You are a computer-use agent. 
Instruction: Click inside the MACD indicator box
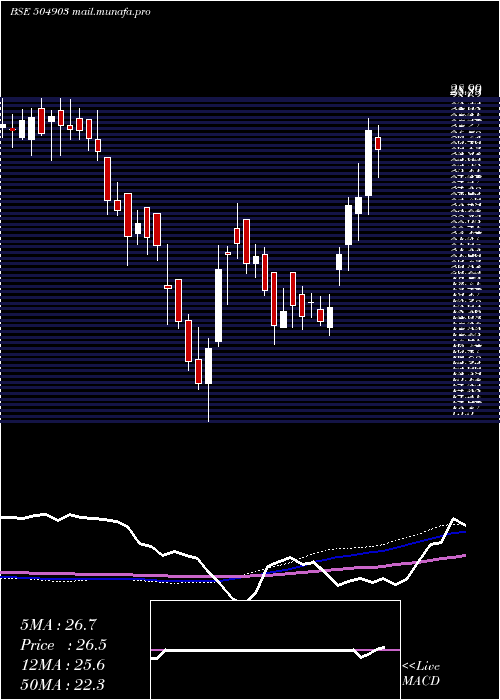click(x=275, y=650)
